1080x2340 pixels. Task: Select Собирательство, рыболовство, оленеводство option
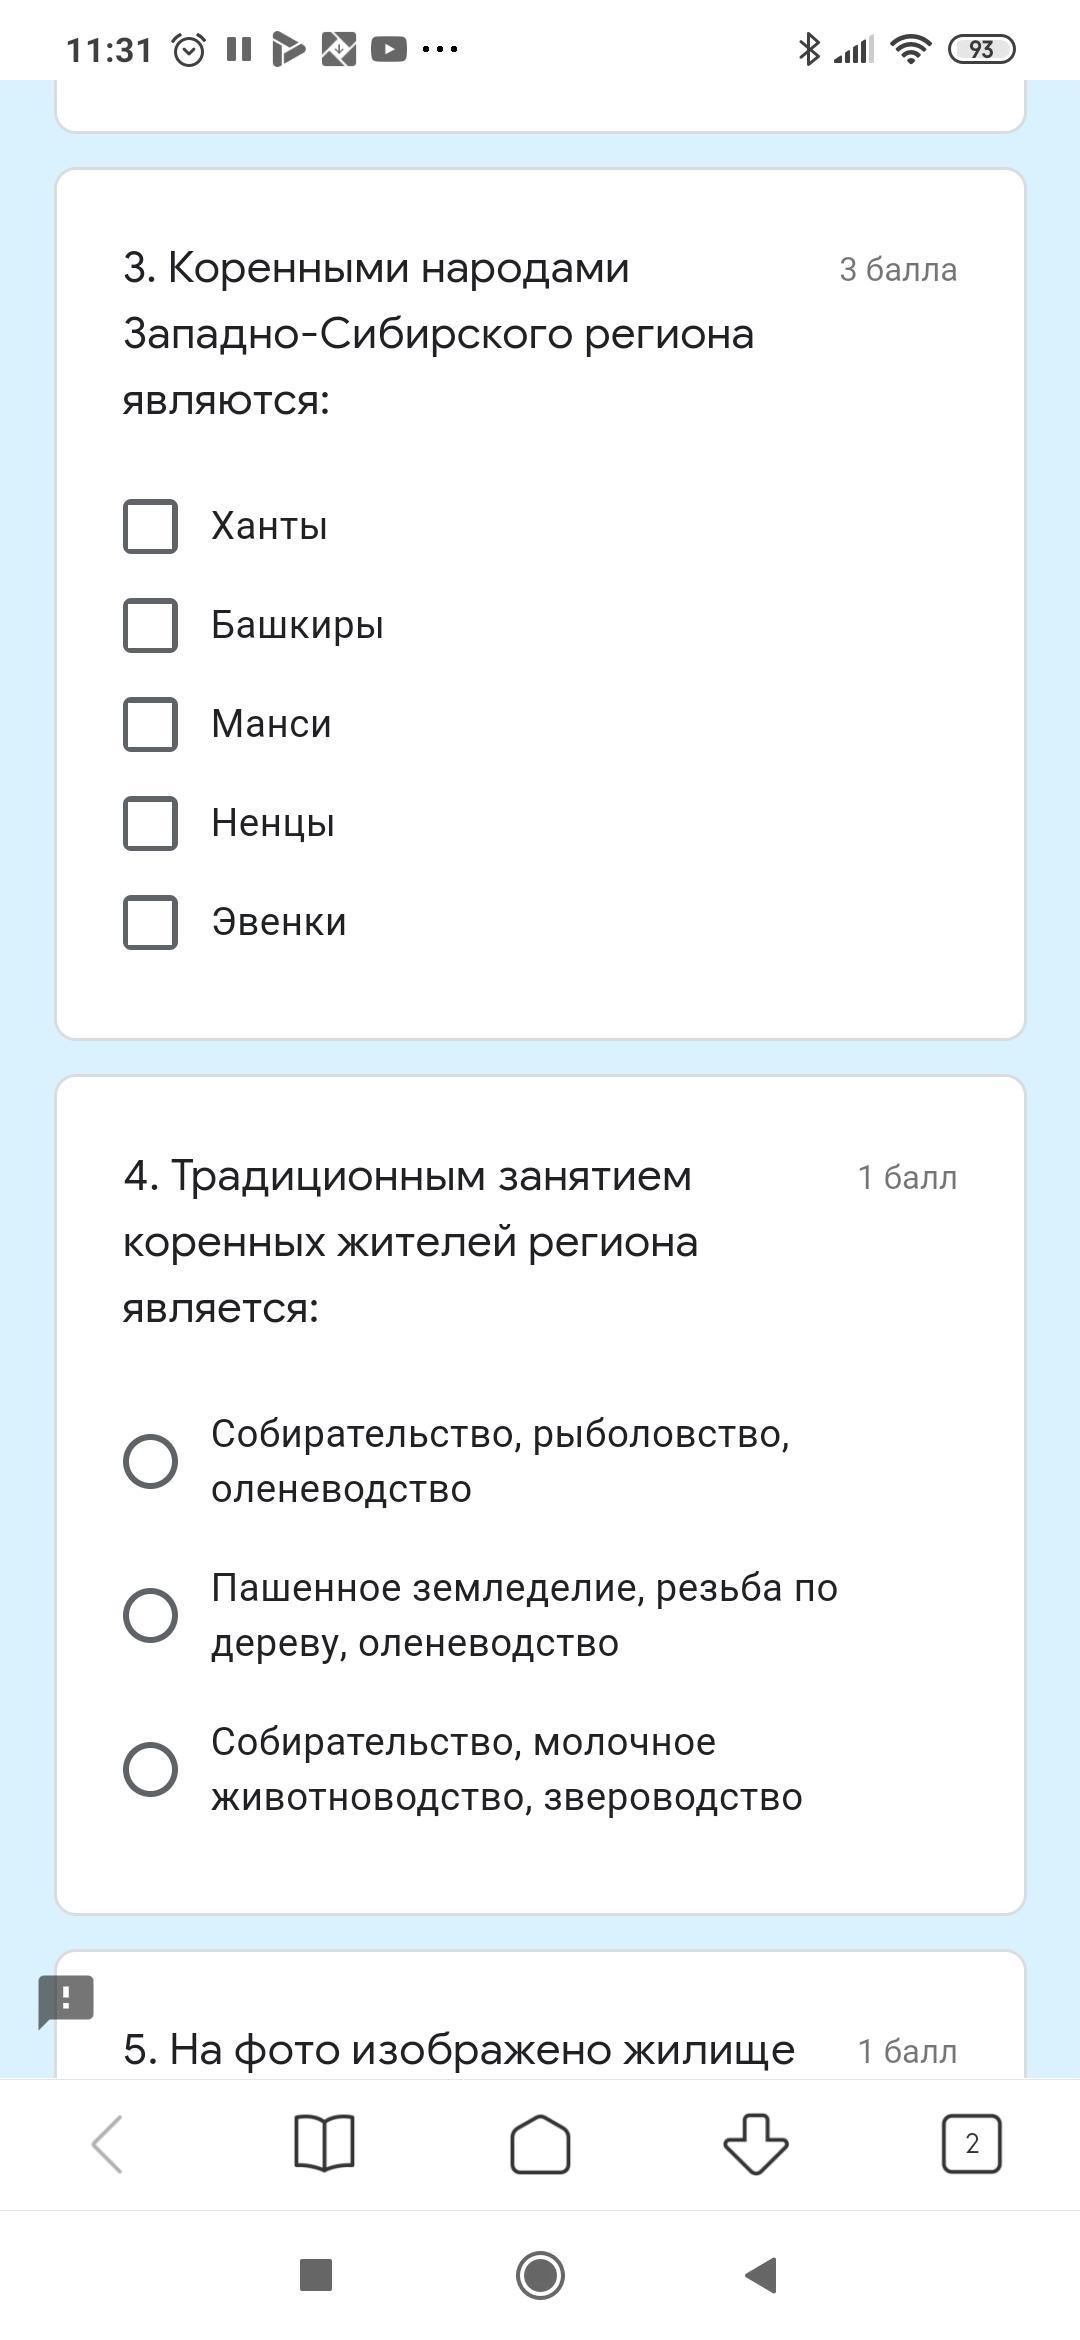(x=150, y=1461)
